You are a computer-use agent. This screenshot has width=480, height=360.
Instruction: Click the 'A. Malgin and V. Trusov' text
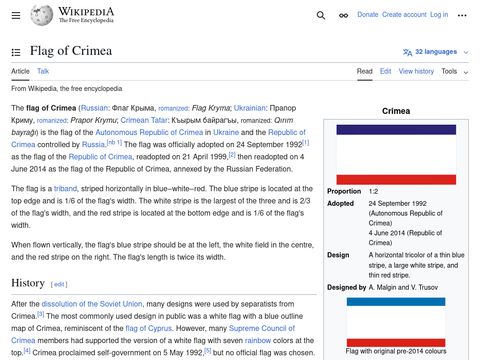tap(403, 287)
